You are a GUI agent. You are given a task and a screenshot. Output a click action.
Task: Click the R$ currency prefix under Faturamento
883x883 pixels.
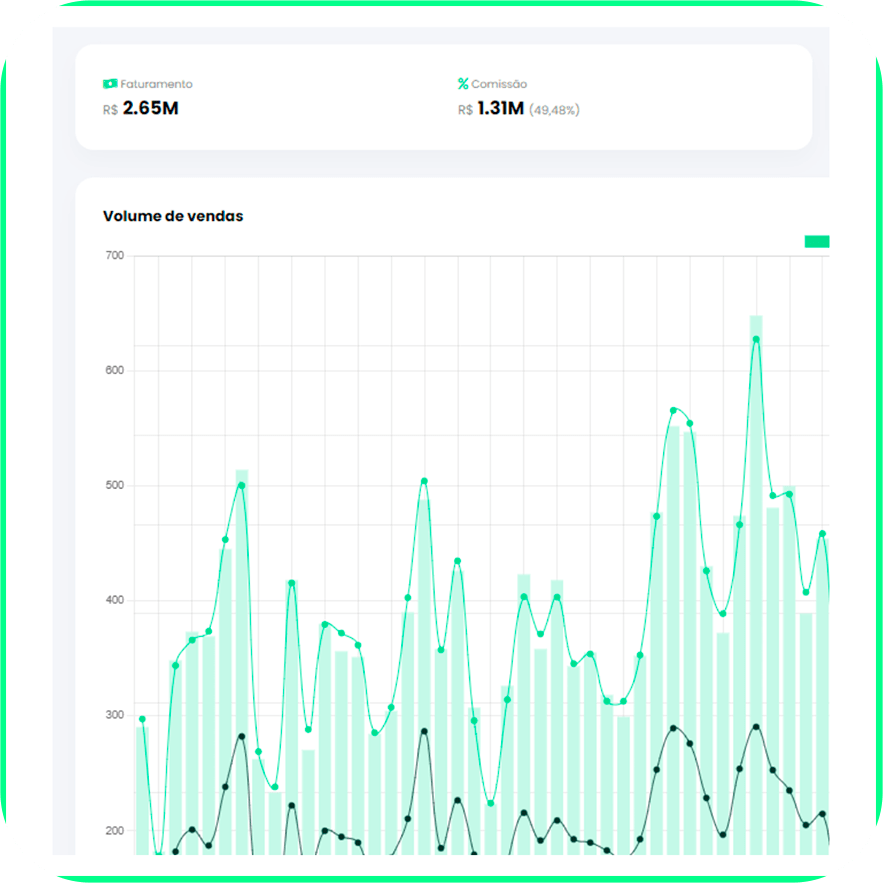(110, 109)
